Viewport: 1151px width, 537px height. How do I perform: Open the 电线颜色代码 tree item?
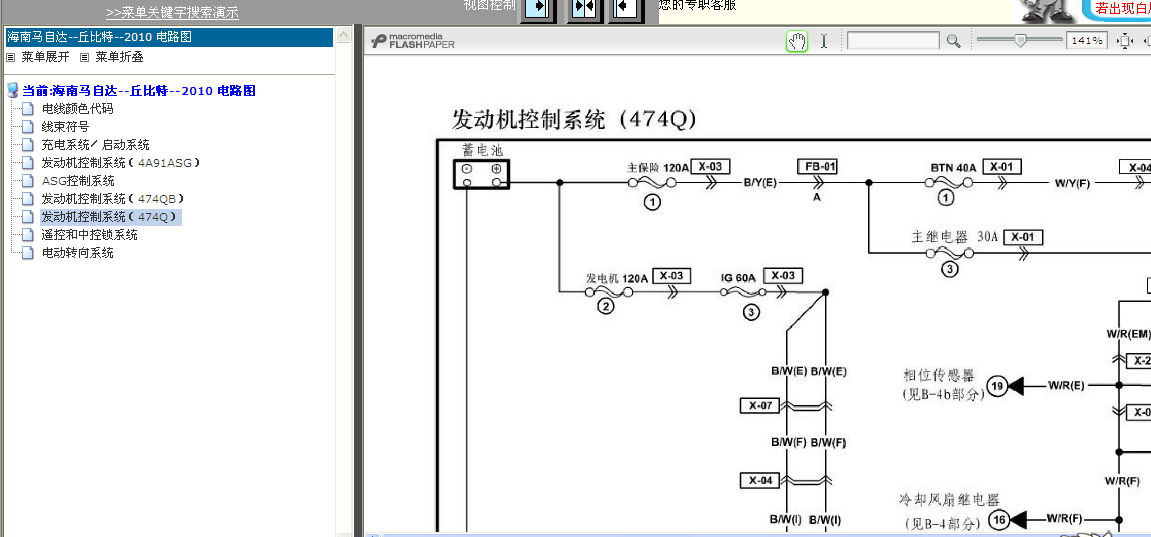[x=77, y=109]
